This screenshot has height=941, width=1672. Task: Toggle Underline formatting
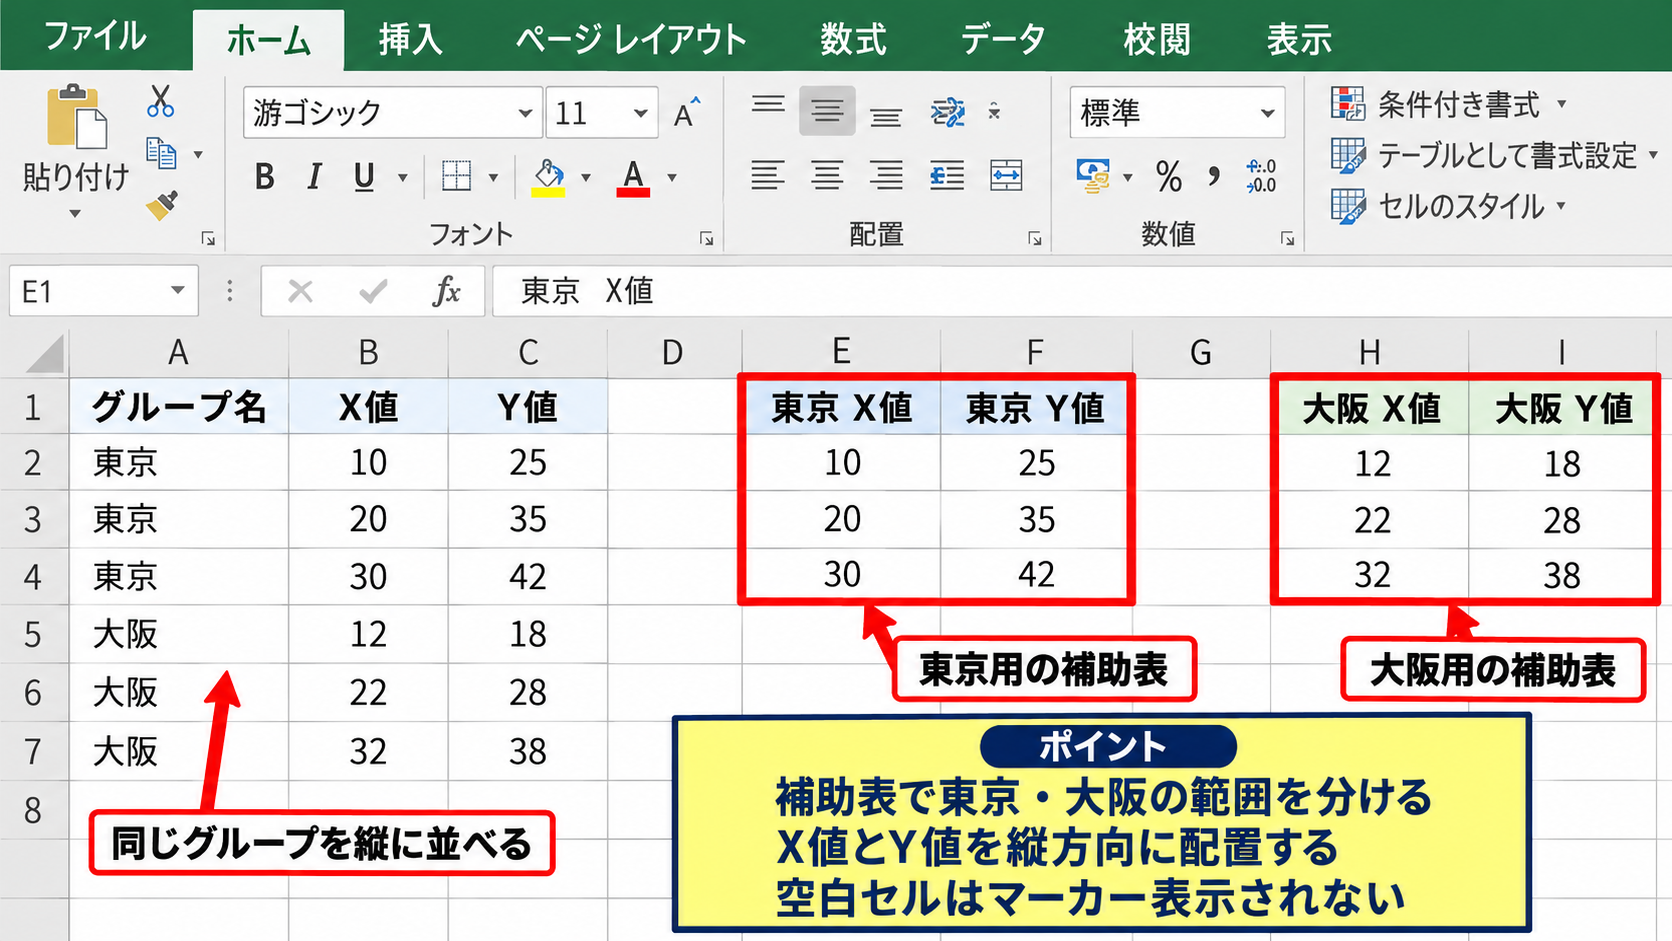(364, 177)
